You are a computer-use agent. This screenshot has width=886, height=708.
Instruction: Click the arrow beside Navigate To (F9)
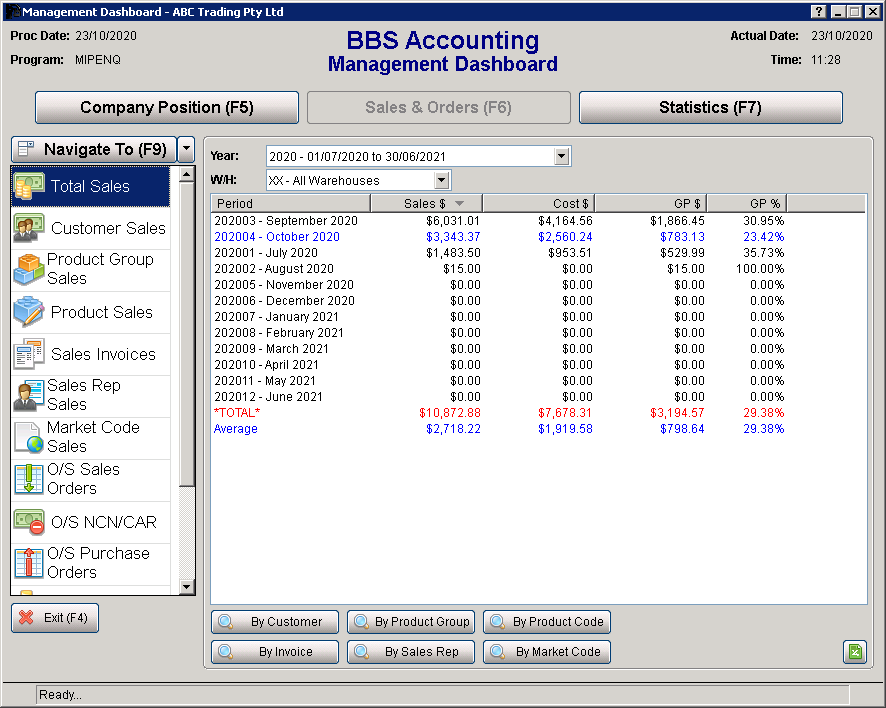[x=186, y=150]
